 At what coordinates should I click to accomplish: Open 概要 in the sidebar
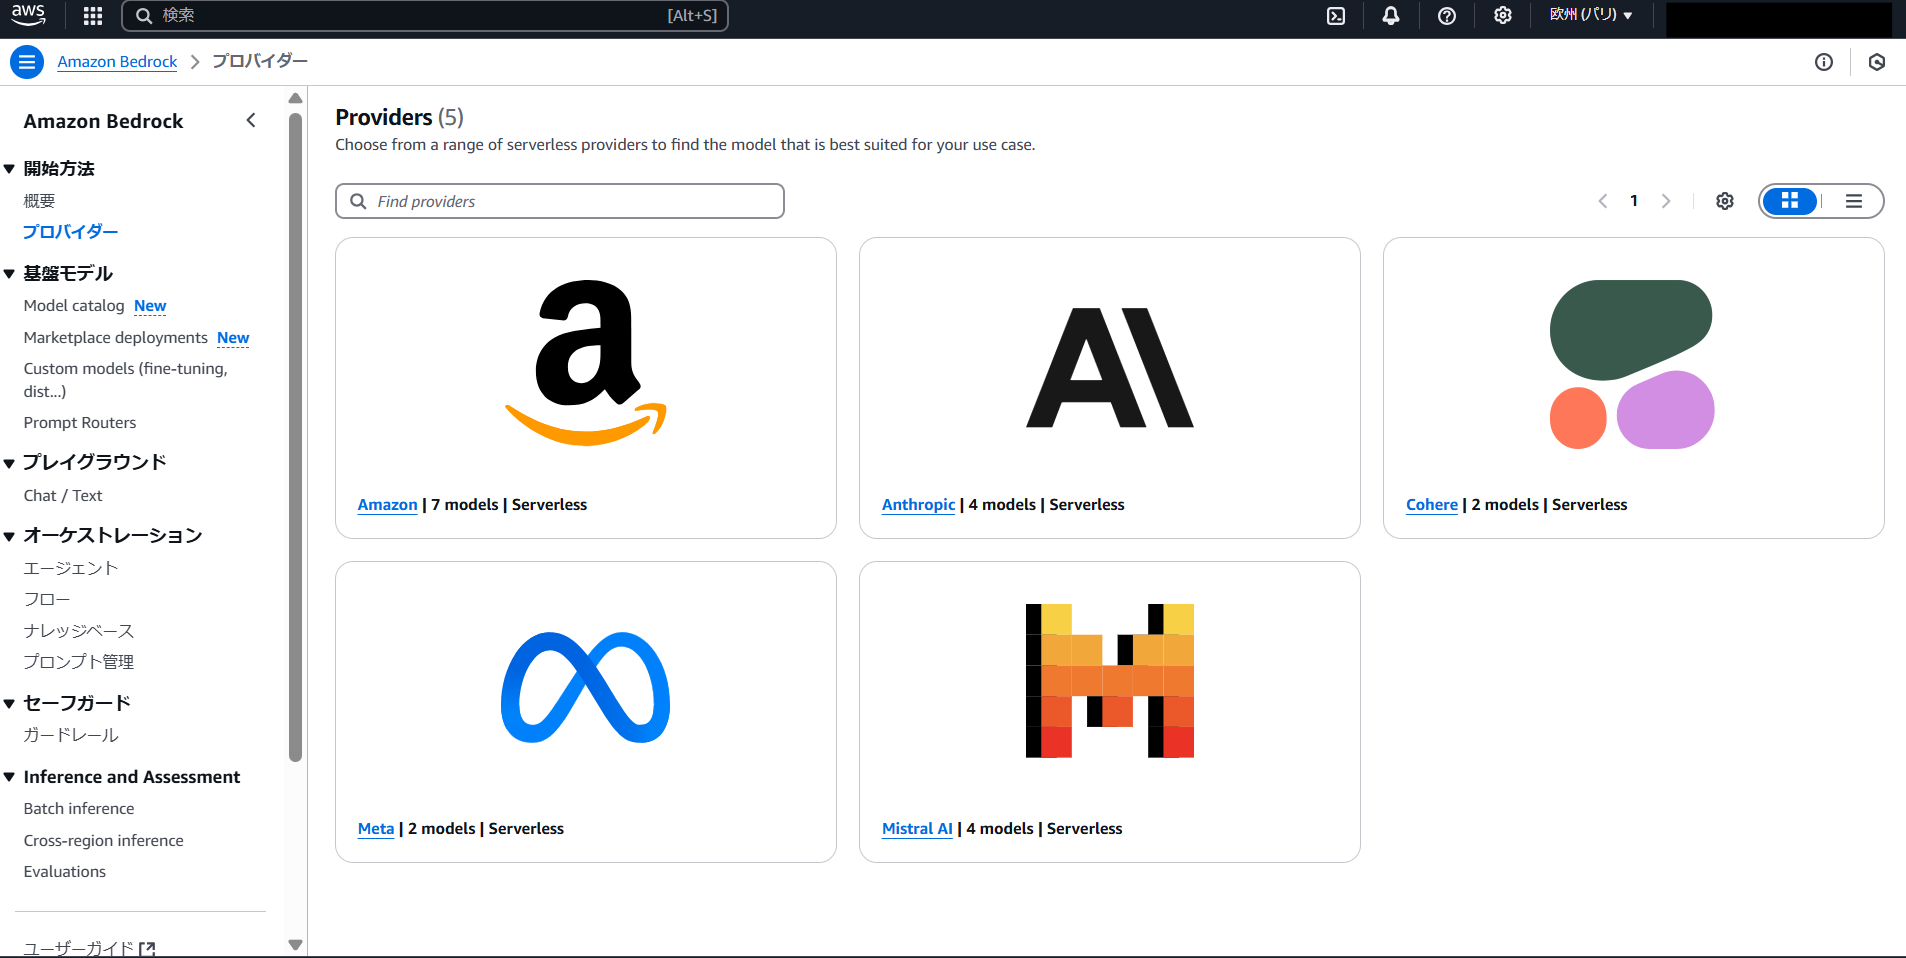[39, 201]
